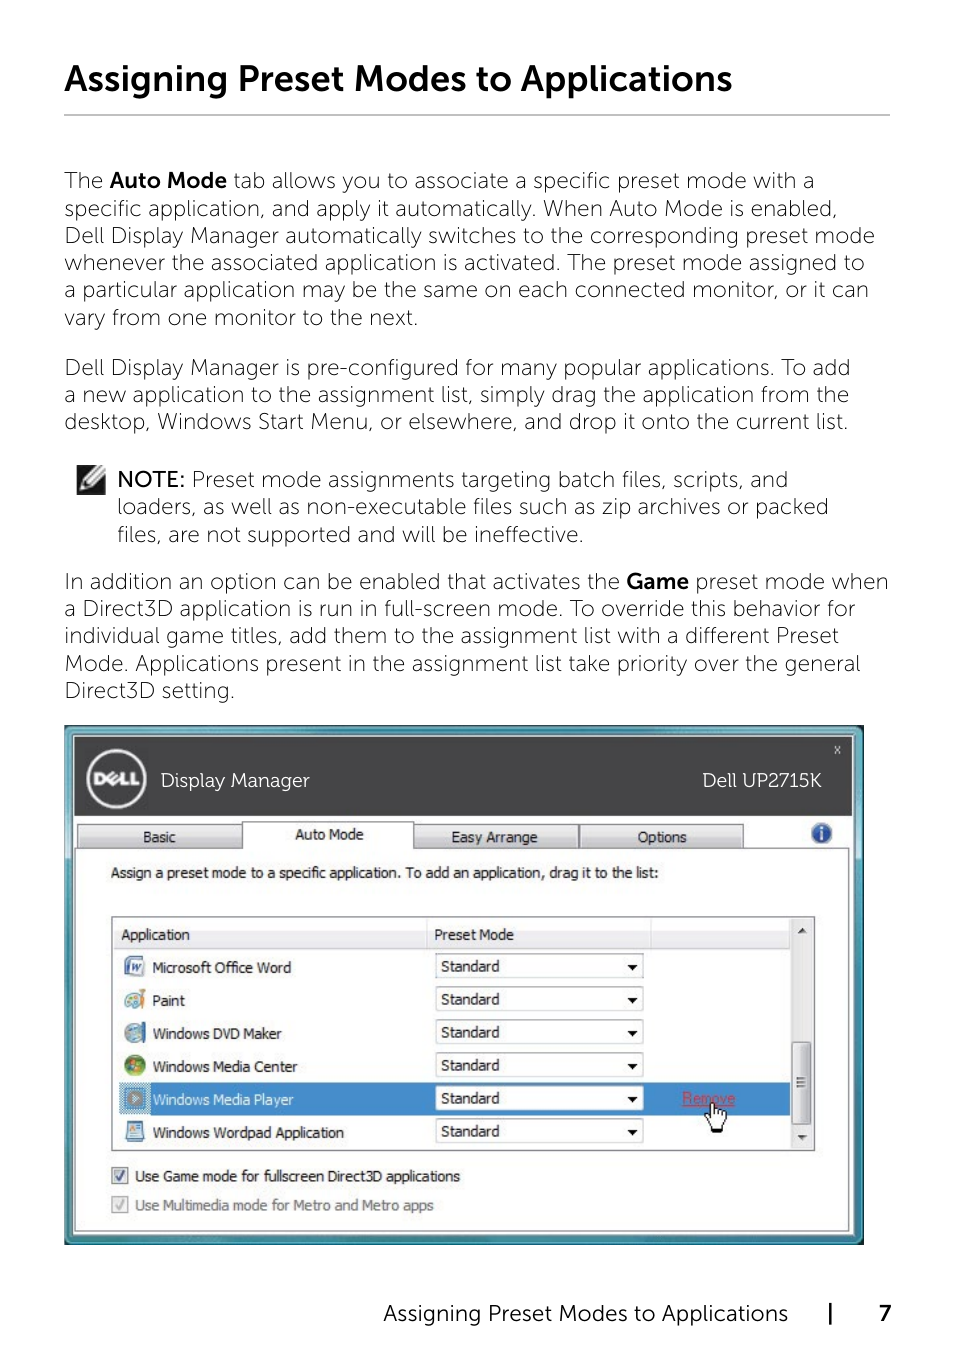The width and height of the screenshot is (954, 1354).
Task: Select the Windows Media Center row
Action: [452, 1066]
